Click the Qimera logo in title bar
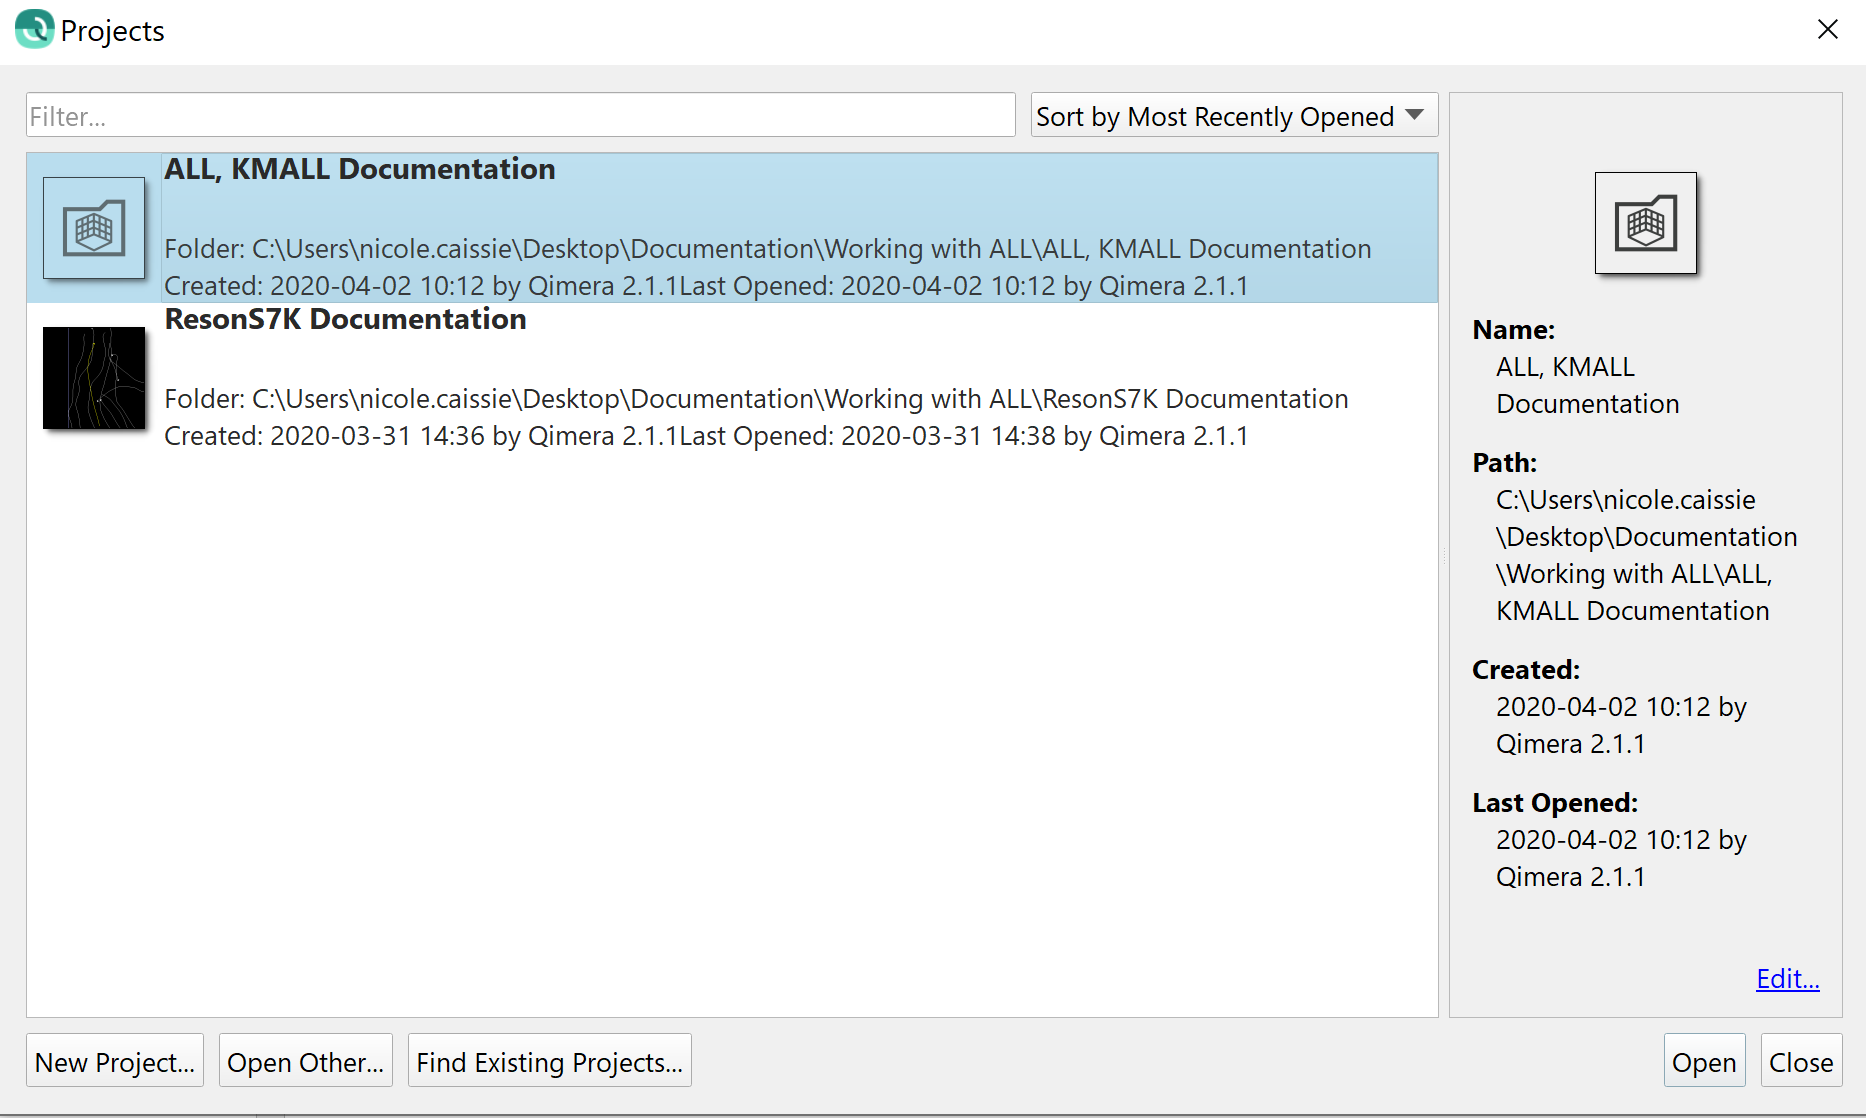This screenshot has width=1866, height=1118. pyautogui.click(x=34, y=30)
